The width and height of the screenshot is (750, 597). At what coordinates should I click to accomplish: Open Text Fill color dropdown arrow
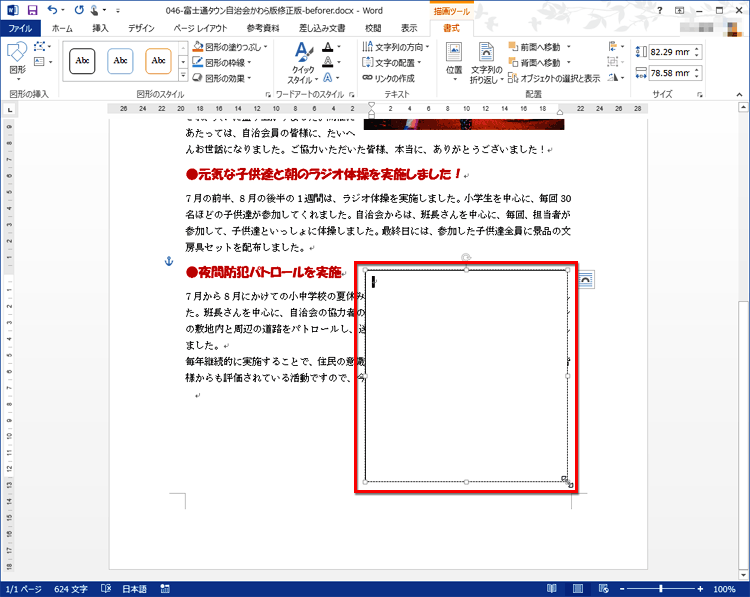click(339, 47)
